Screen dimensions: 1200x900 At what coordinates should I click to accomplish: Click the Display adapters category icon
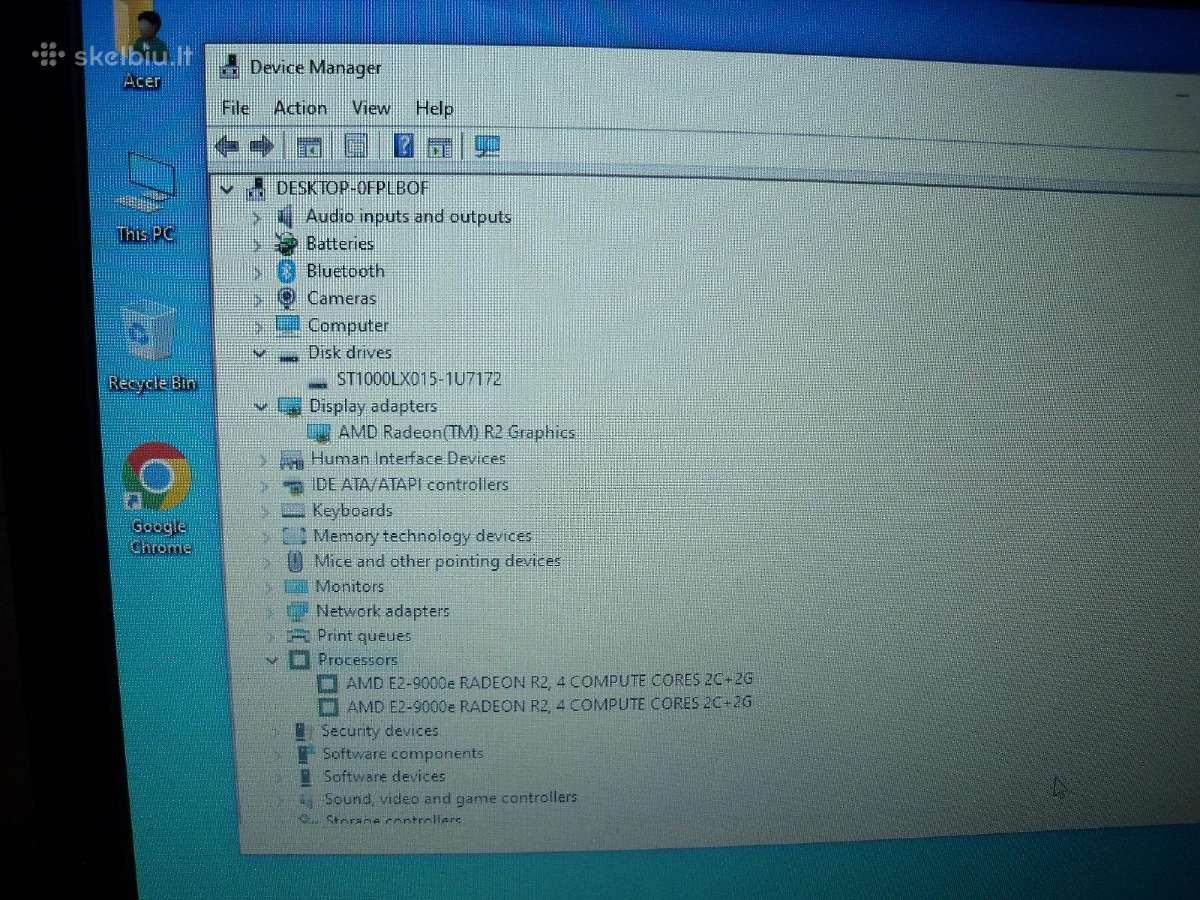point(290,406)
